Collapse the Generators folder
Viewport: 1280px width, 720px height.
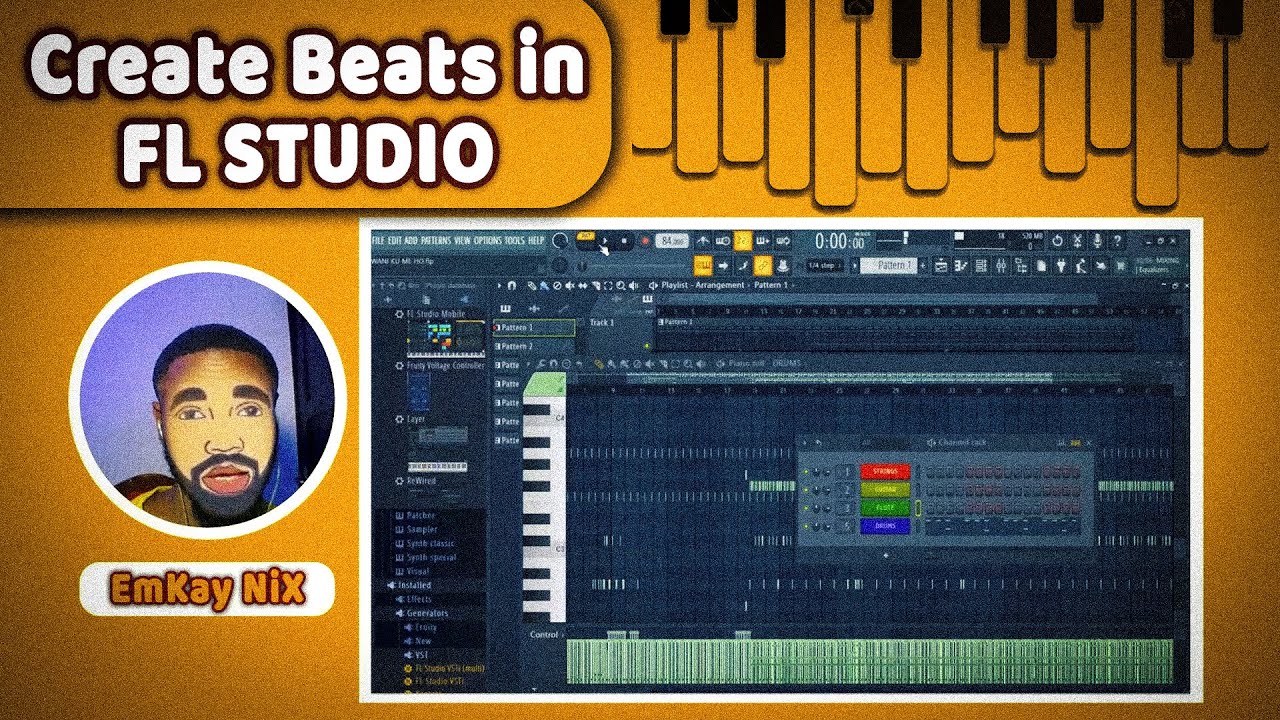tap(427, 613)
